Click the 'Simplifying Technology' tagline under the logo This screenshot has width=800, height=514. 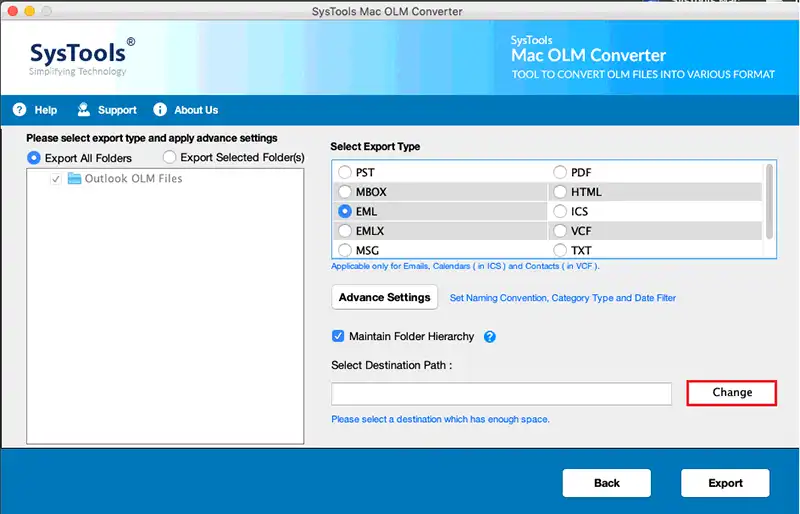pos(78,71)
